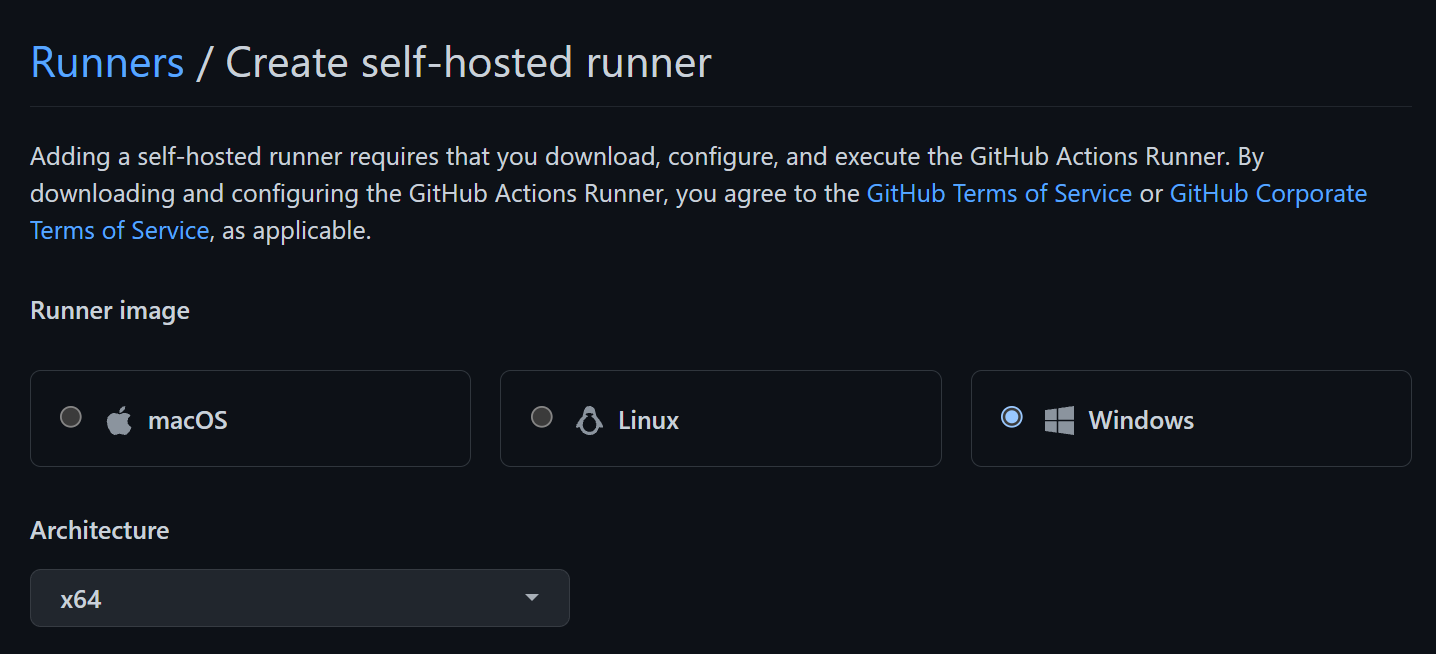Click the chevron arrow on the x64 selector
Viewport: 1436px width, 654px height.
[x=532, y=597]
